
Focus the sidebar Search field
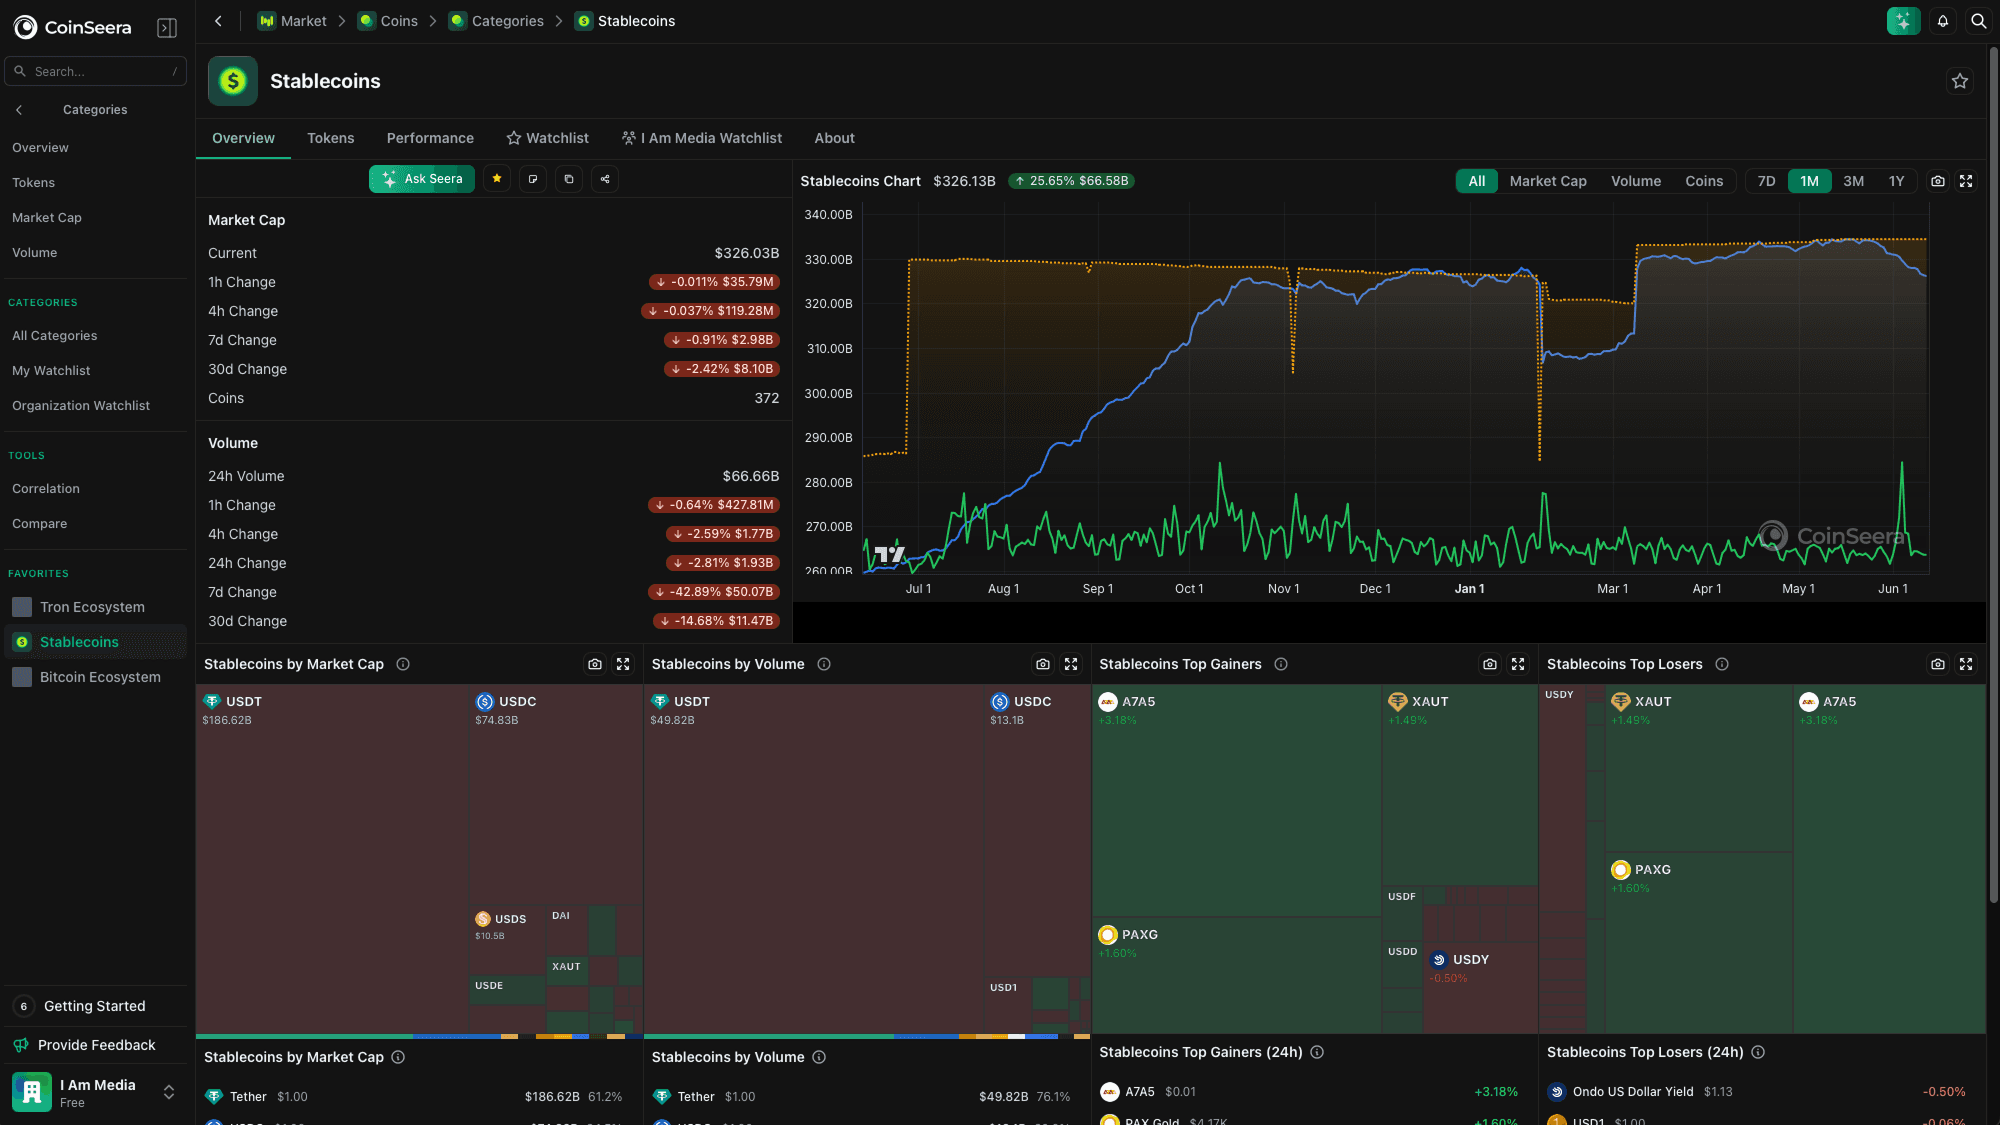click(96, 71)
